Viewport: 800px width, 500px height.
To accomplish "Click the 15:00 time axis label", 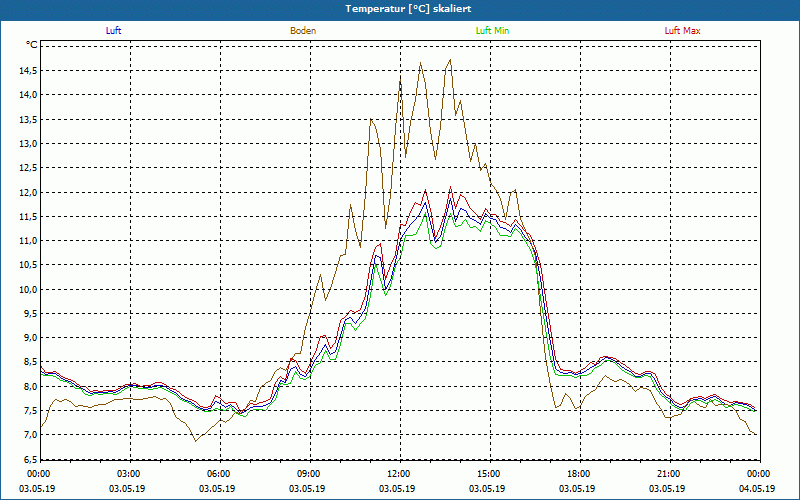I will 490,474.
